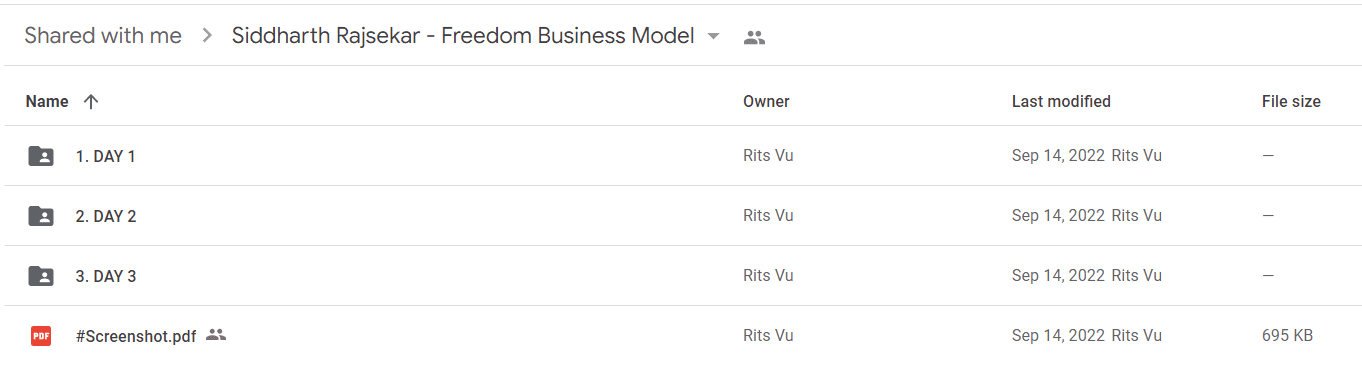
Task: Sort by the Last modified column
Action: pos(1061,101)
